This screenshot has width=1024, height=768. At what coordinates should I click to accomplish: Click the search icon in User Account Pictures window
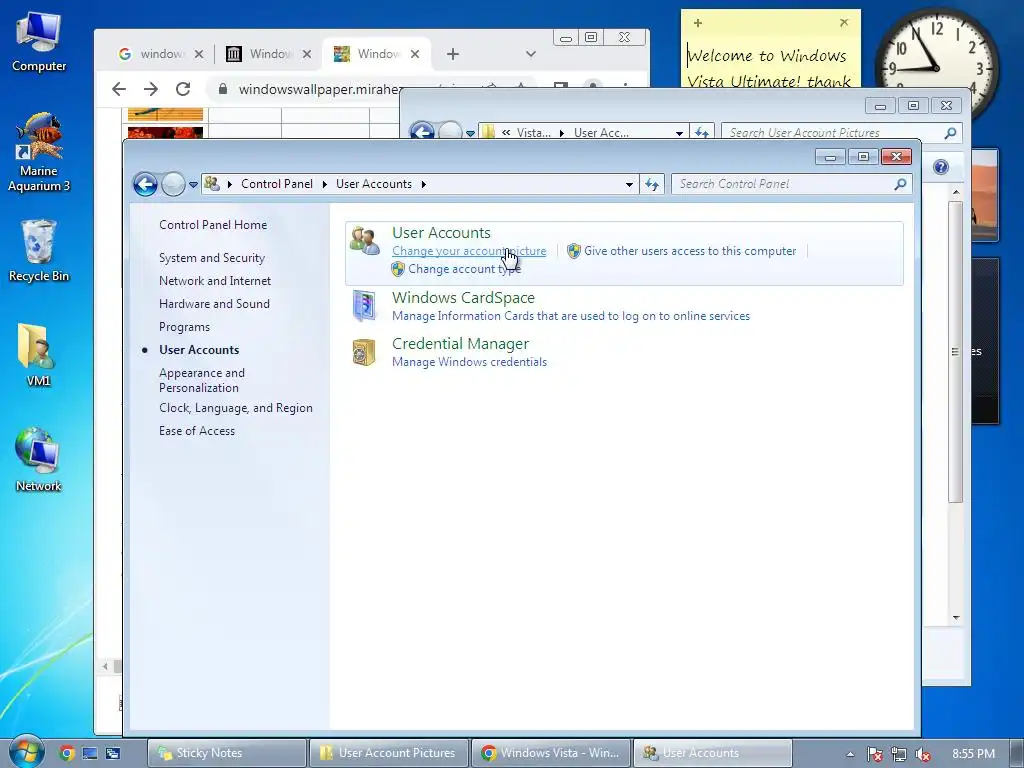(950, 133)
